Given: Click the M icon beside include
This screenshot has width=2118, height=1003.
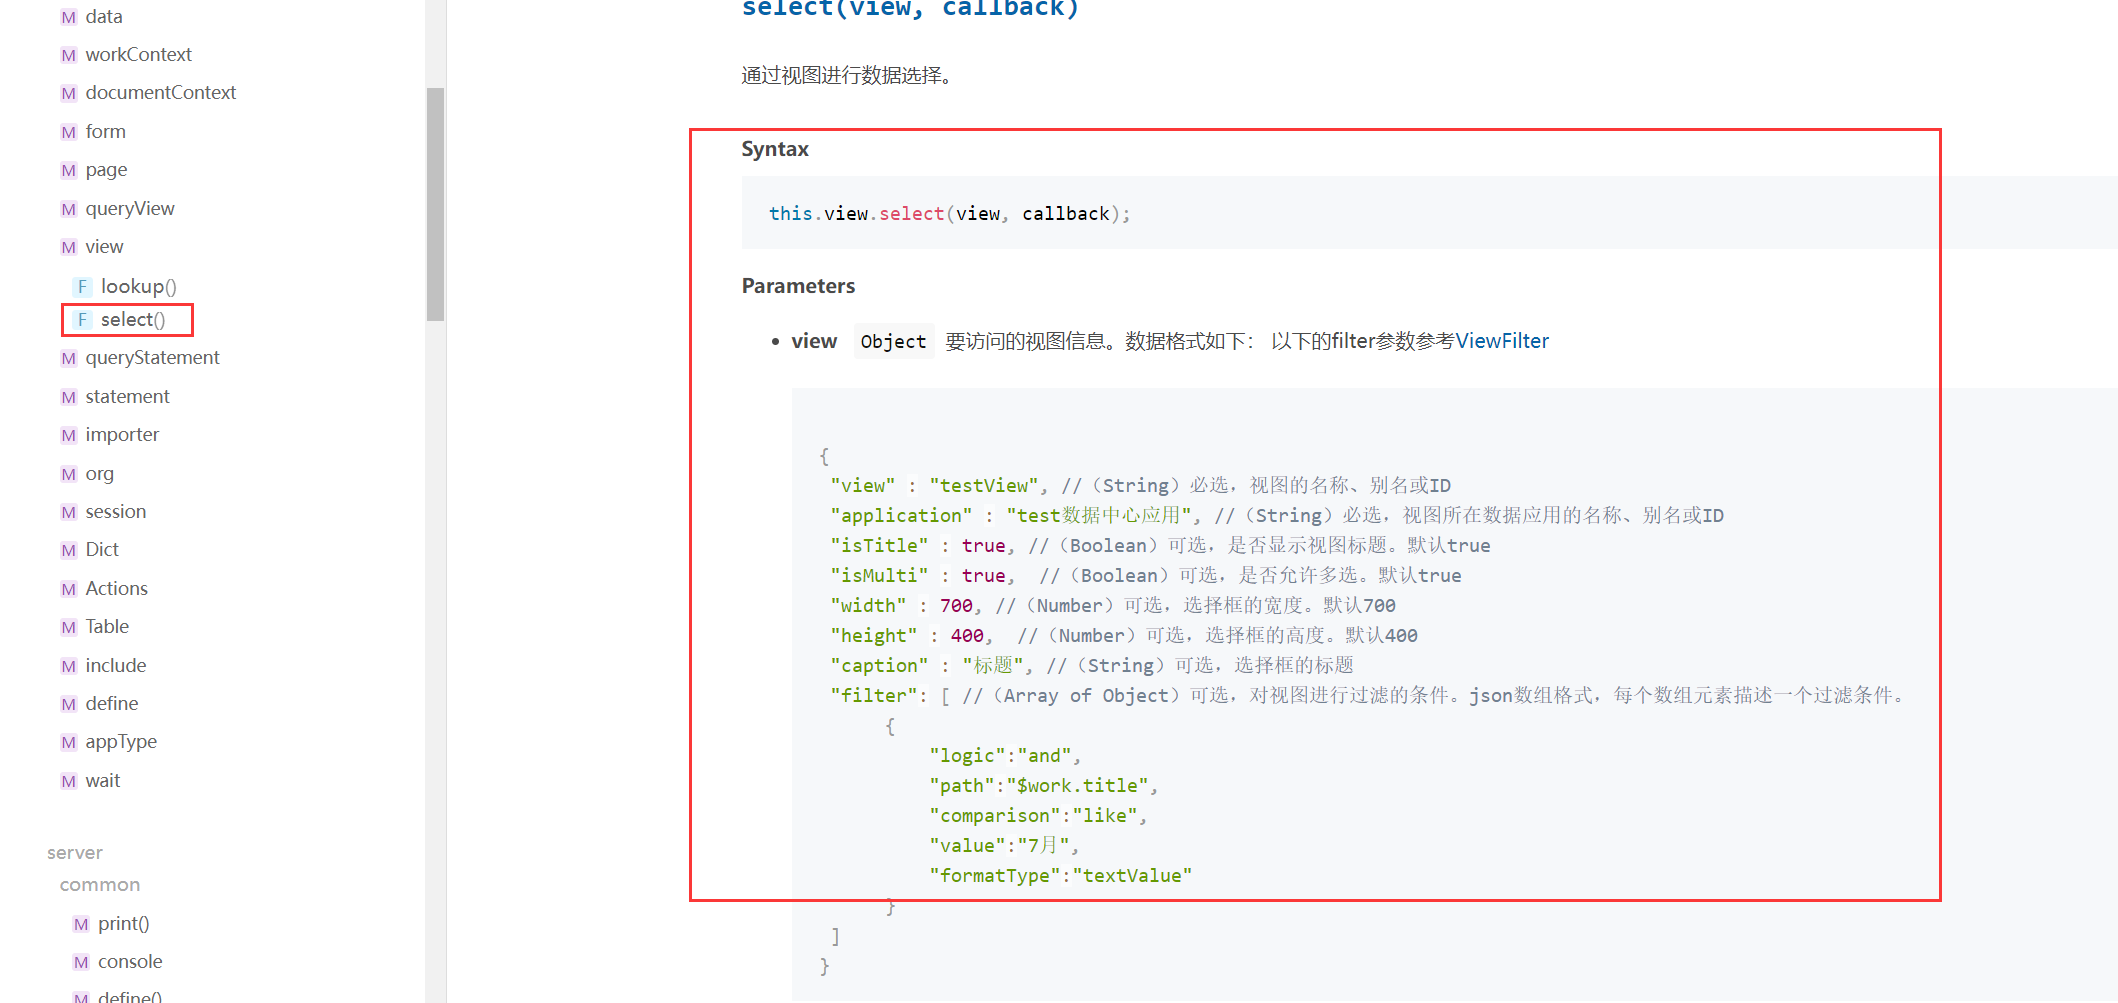Looking at the screenshot, I should point(68,666).
